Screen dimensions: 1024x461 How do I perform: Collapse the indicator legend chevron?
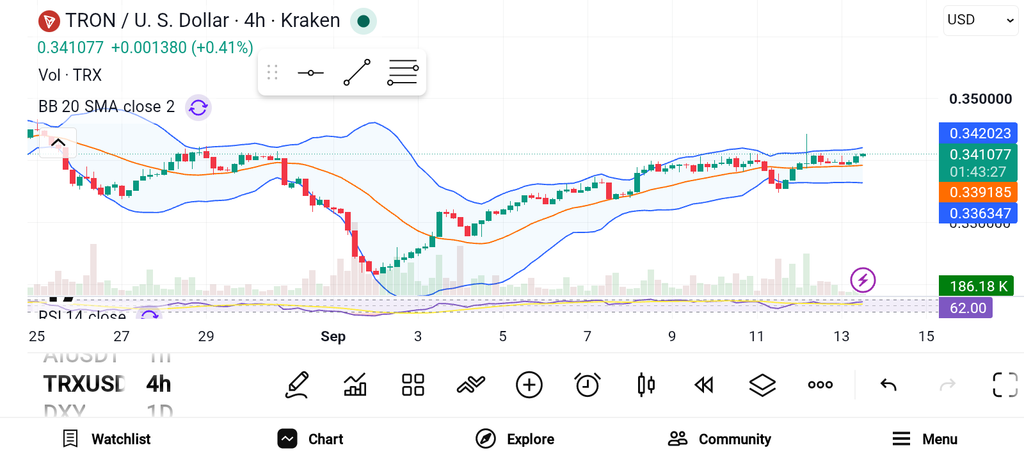coord(58,143)
